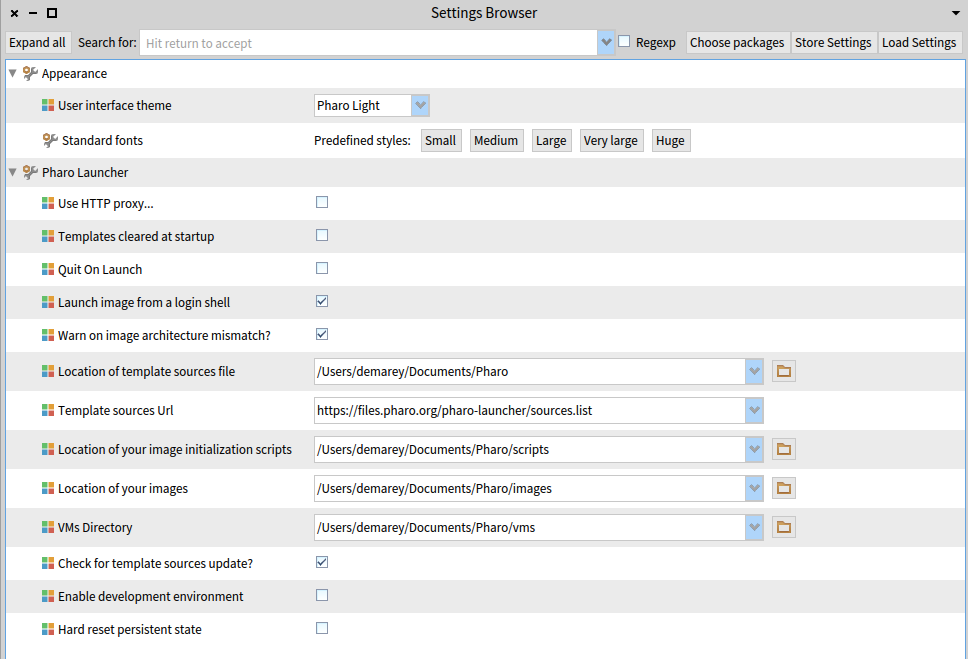Tick the Hard reset persistent state checkbox
The width and height of the screenshot is (968, 659).
pyautogui.click(x=322, y=628)
